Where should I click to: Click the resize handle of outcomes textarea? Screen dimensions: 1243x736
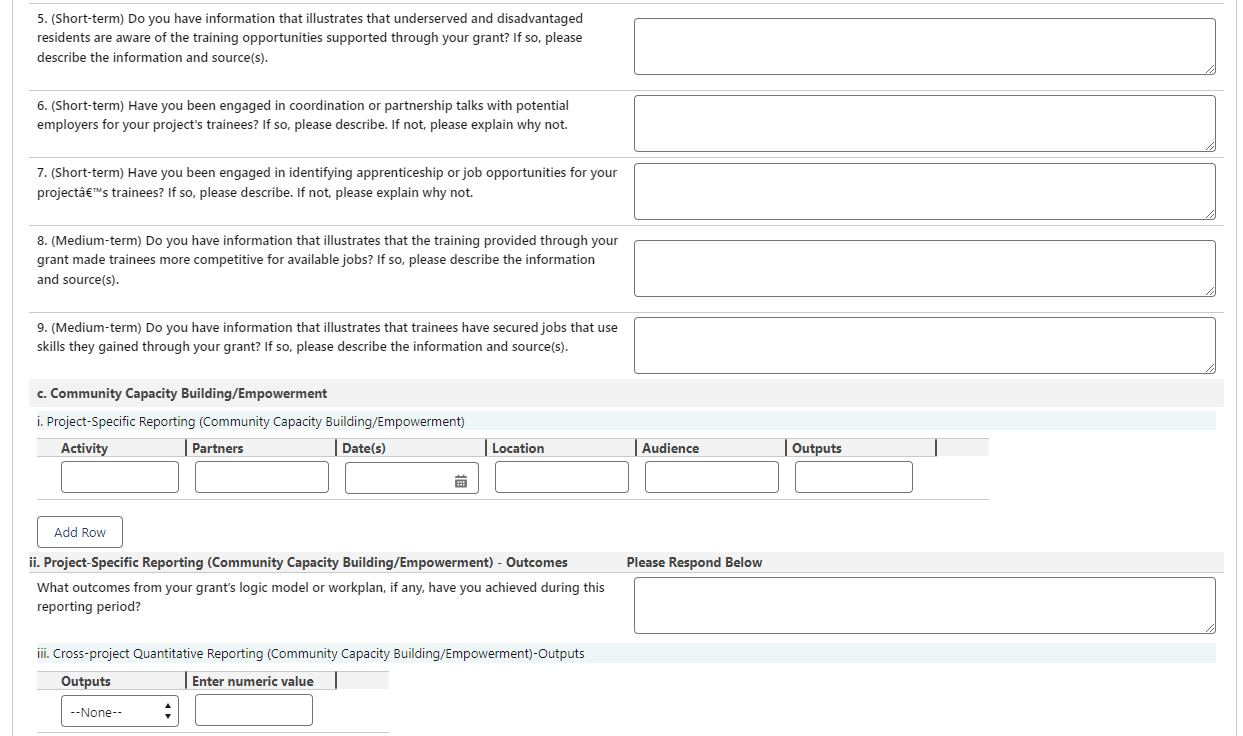pyautogui.click(x=1210, y=628)
